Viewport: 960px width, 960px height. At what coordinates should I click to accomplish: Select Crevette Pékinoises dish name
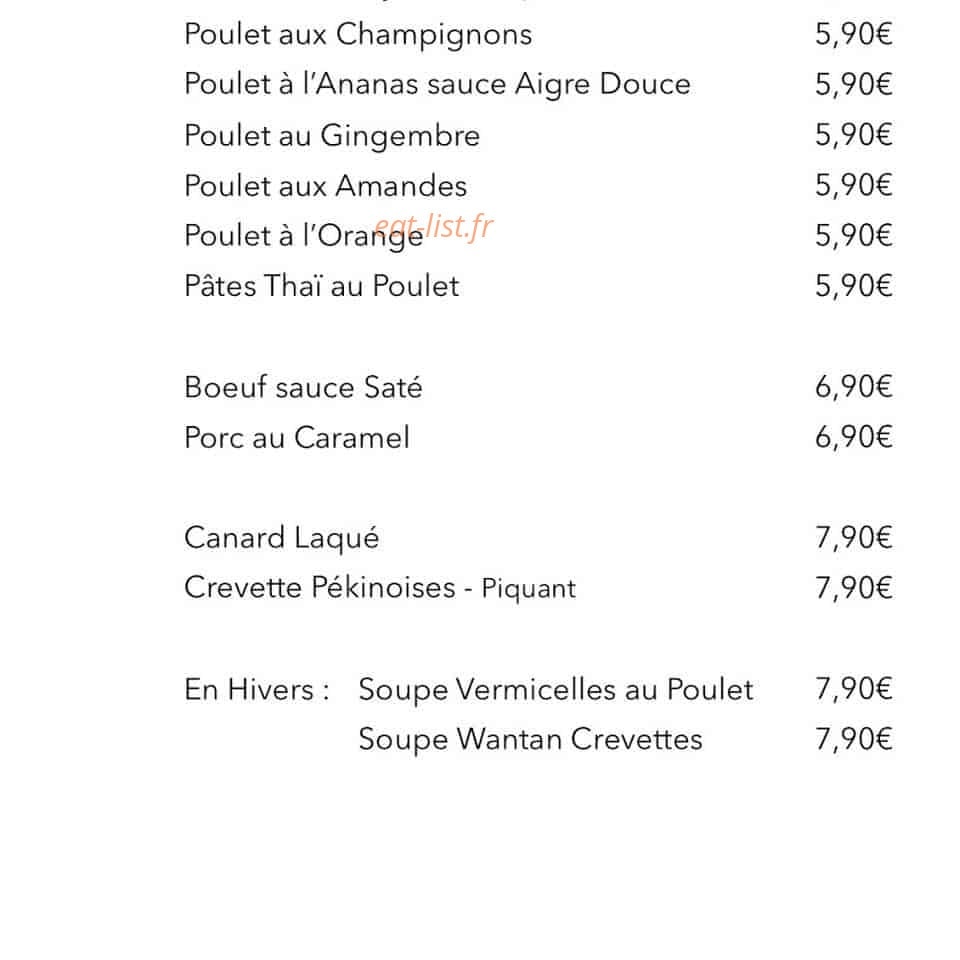pos(320,588)
